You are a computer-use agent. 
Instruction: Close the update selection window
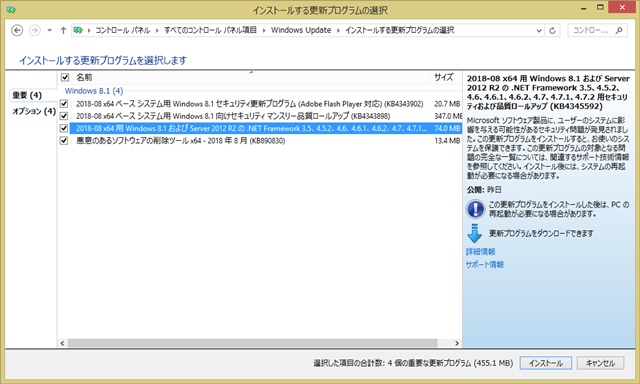(x=622, y=7)
